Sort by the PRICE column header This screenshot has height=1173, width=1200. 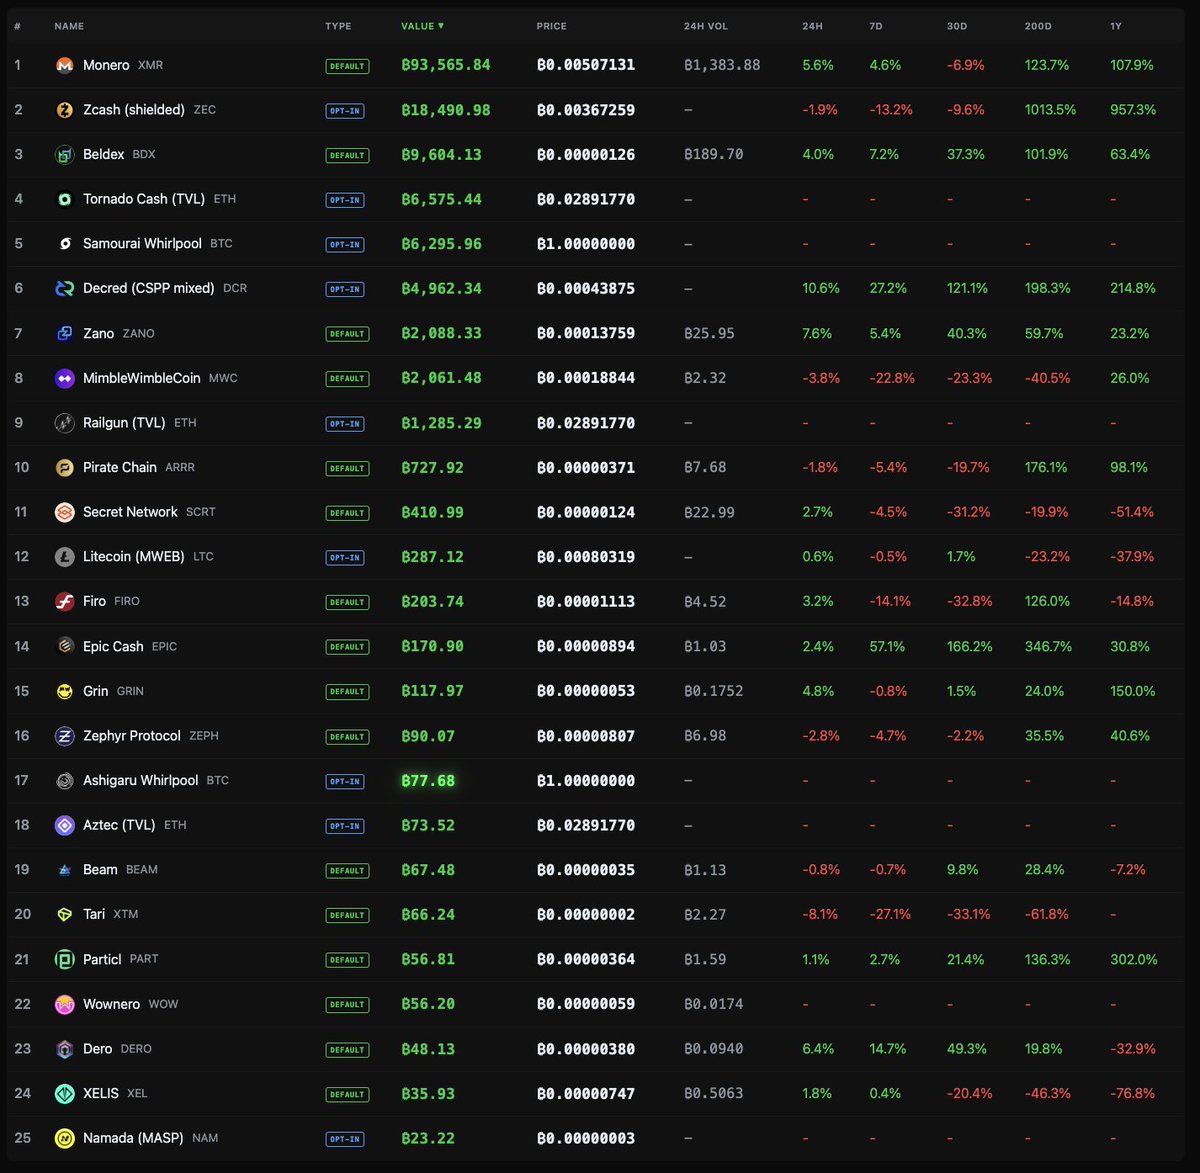pos(551,26)
